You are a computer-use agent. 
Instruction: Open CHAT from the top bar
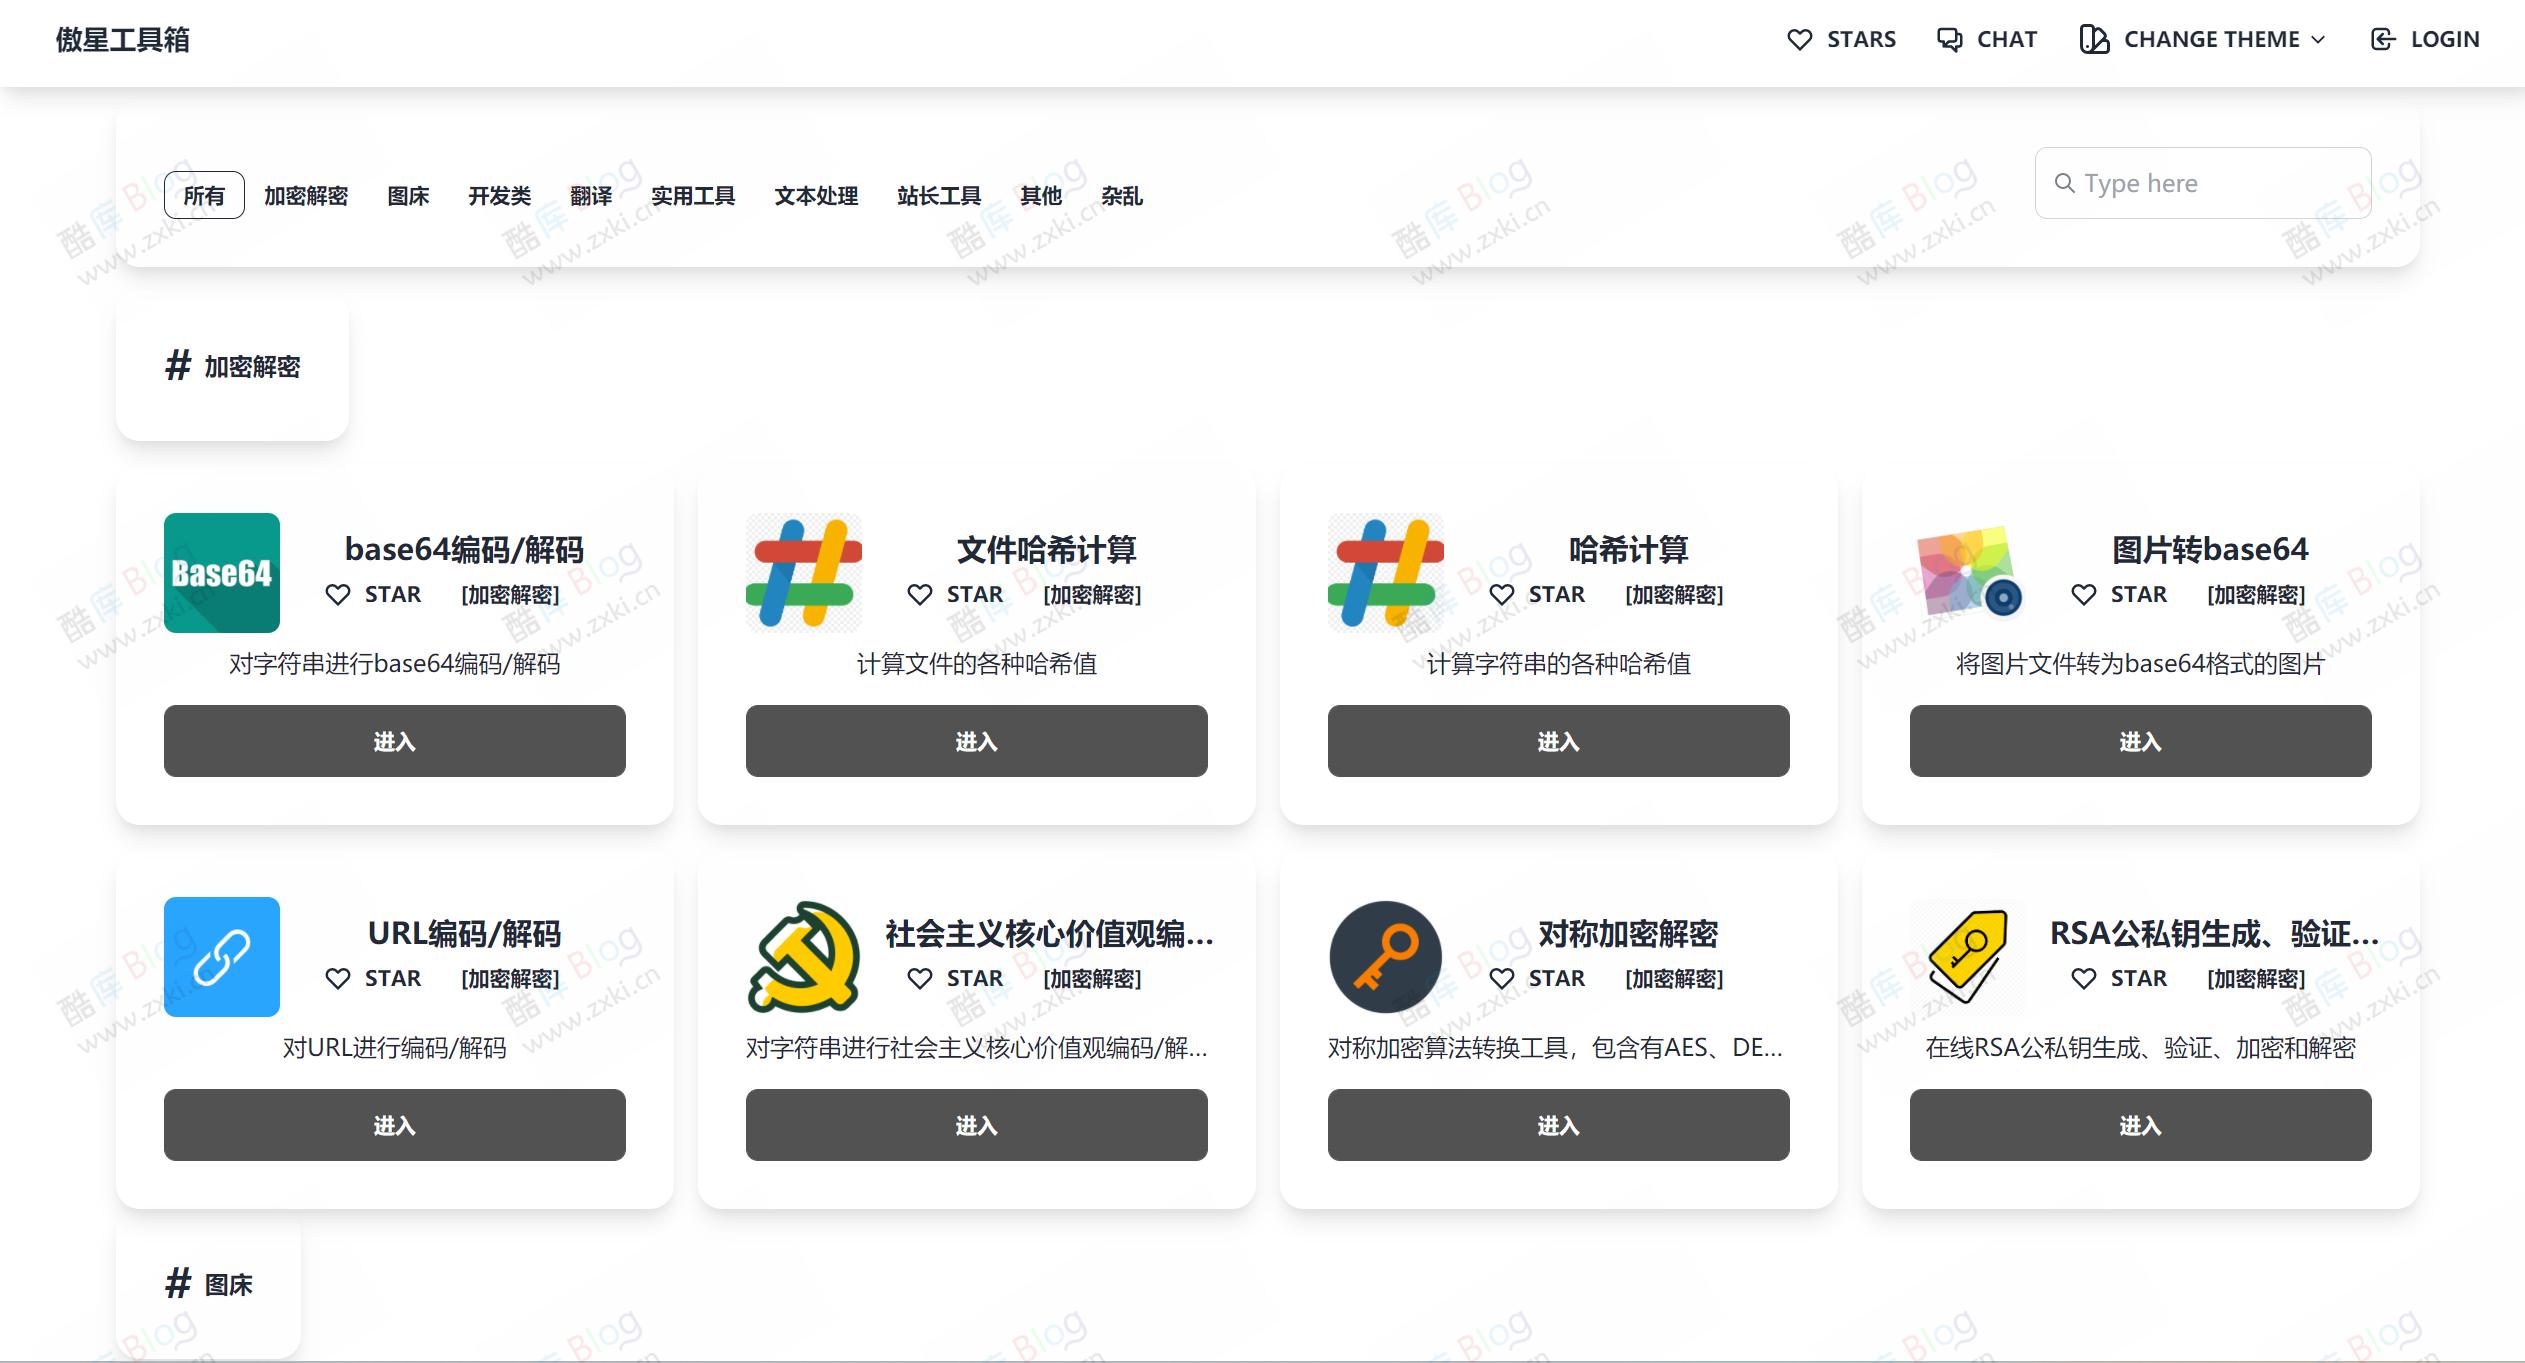tap(1987, 39)
